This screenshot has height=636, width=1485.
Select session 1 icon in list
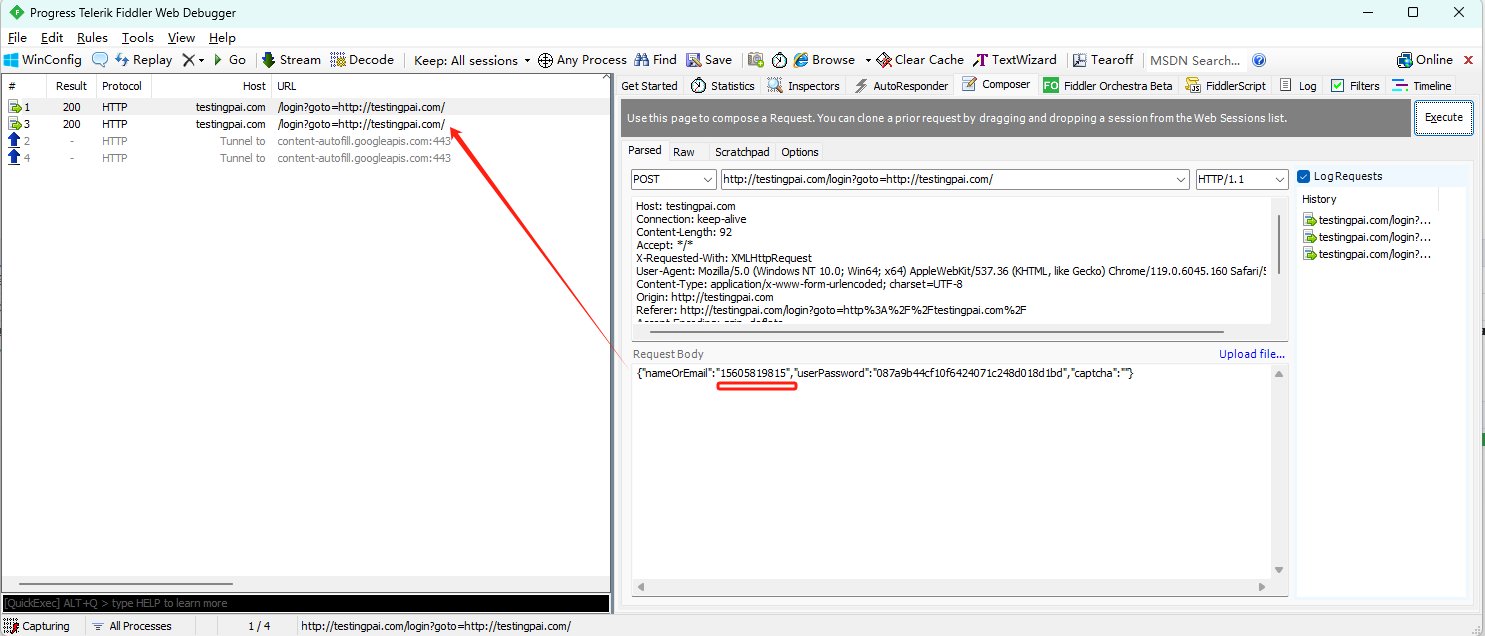[15, 107]
